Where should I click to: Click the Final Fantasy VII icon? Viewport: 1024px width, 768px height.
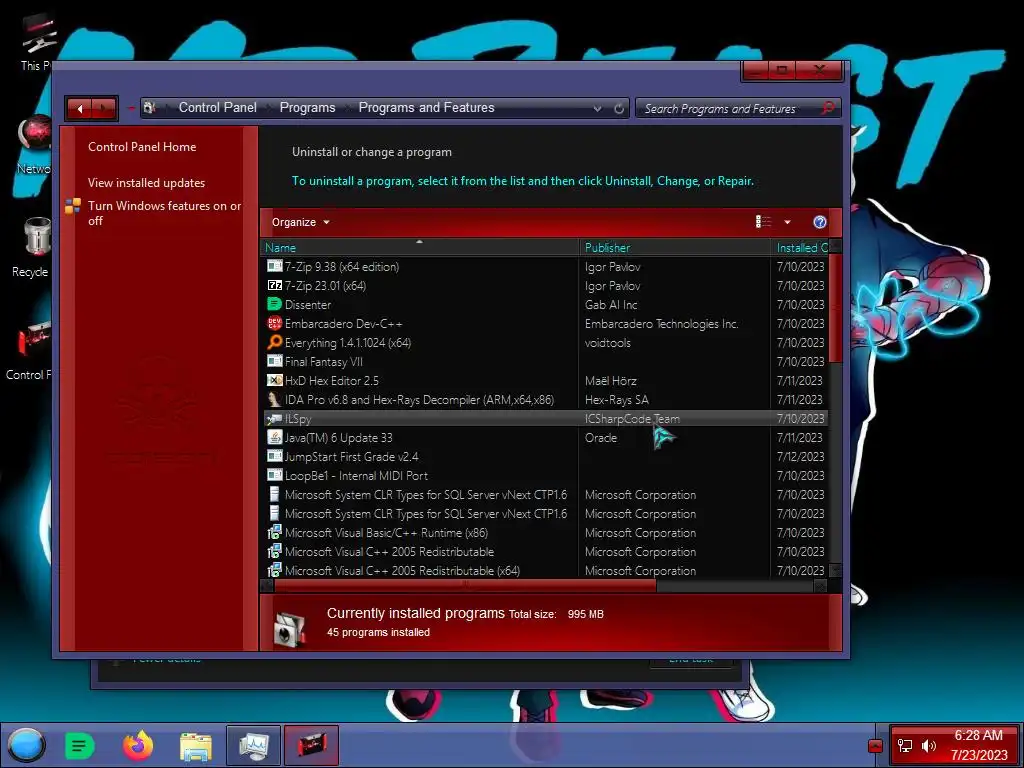[274, 361]
